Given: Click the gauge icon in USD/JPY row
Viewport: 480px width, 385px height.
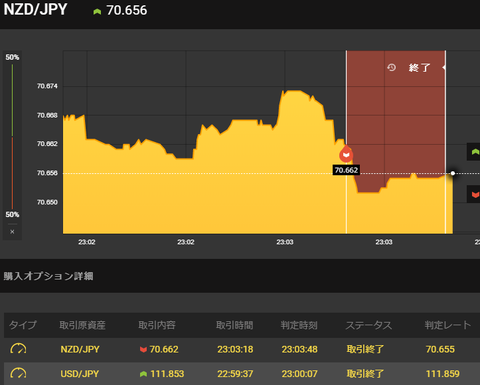Looking at the screenshot, I should (x=18, y=373).
